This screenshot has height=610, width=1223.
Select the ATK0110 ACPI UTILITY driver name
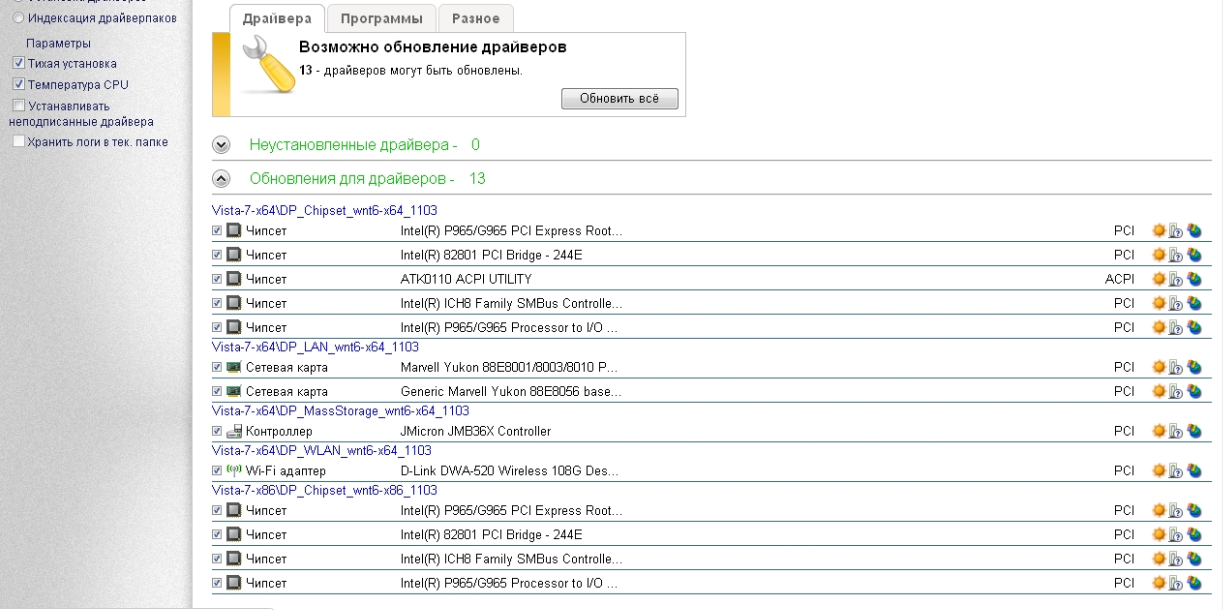466,279
